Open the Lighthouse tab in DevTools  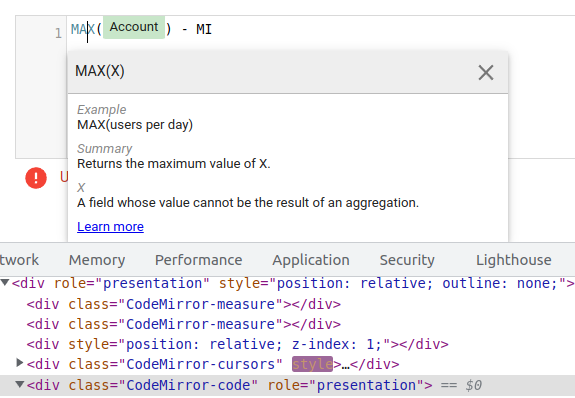click(x=513, y=260)
